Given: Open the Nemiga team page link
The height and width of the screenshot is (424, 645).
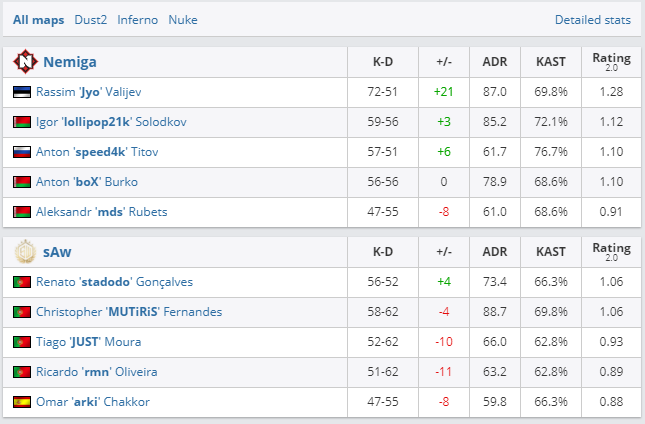Looking at the screenshot, I should (69, 62).
